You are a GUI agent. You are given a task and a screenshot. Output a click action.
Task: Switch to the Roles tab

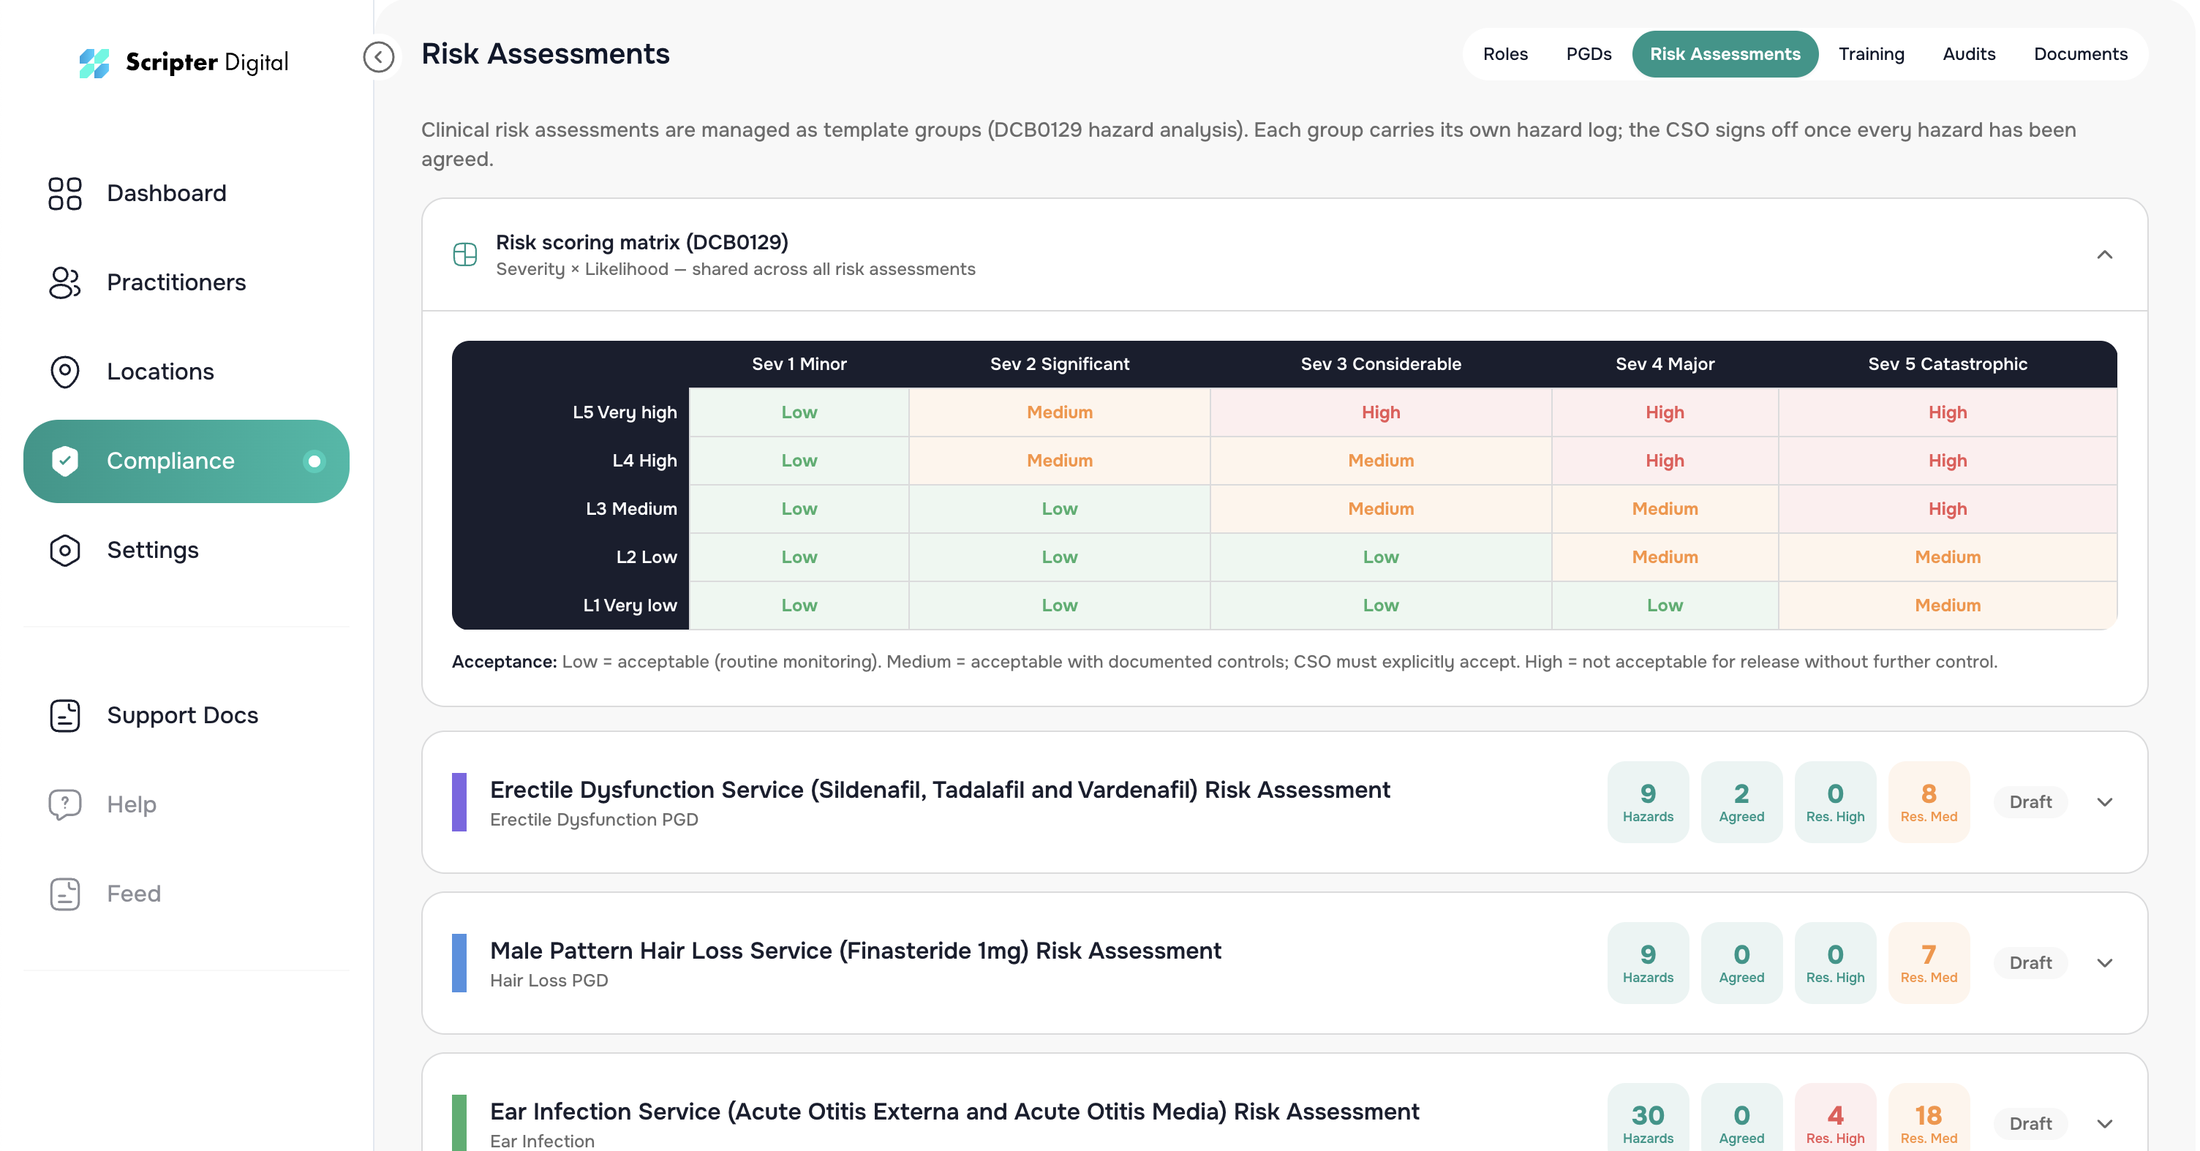(1505, 54)
